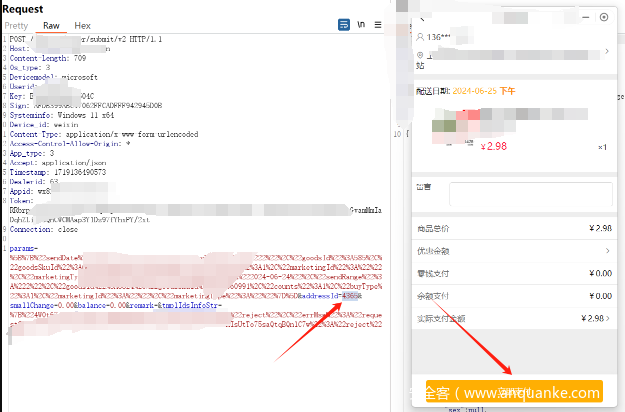
Task: Click the Systeminfo: Windows 11 x64 header
Action: [x=62, y=115]
